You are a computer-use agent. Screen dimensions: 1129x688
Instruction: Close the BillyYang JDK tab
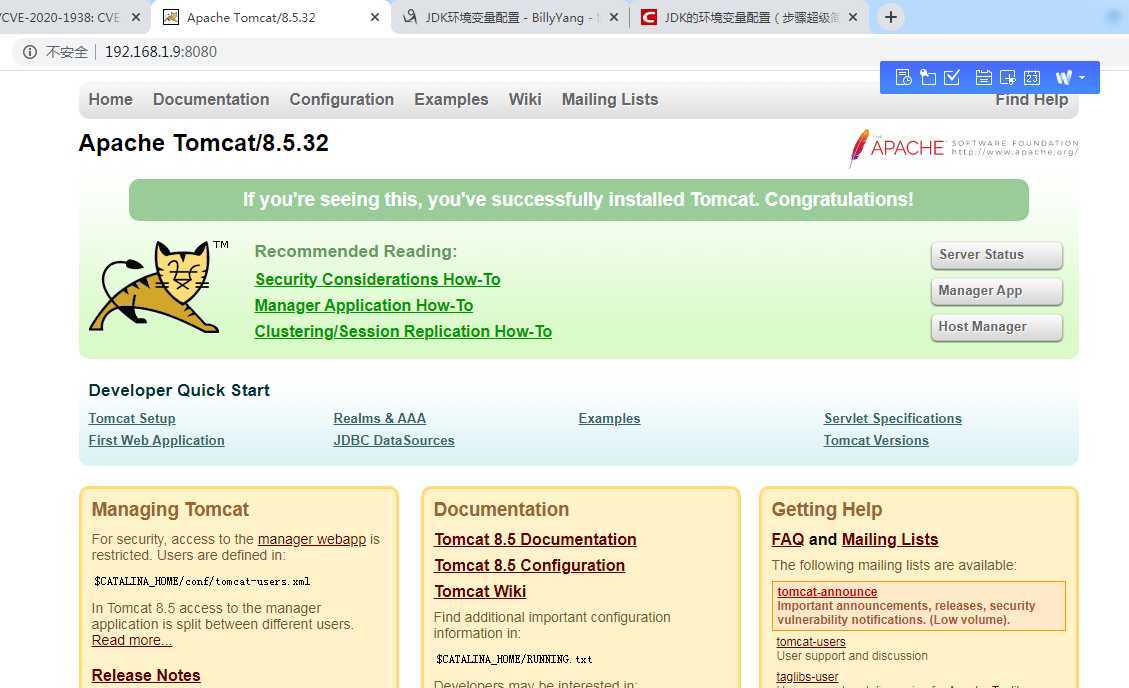(x=613, y=17)
